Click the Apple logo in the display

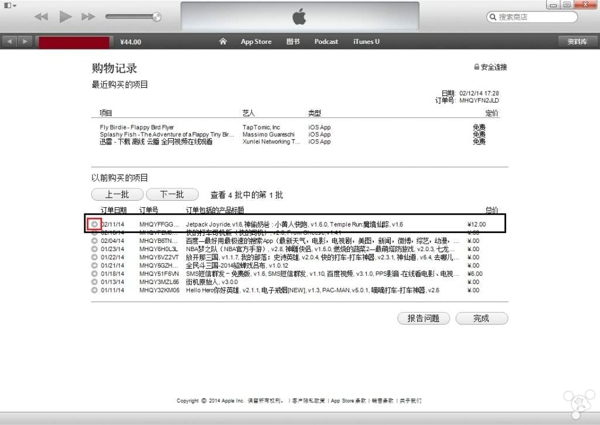pyautogui.click(x=299, y=17)
